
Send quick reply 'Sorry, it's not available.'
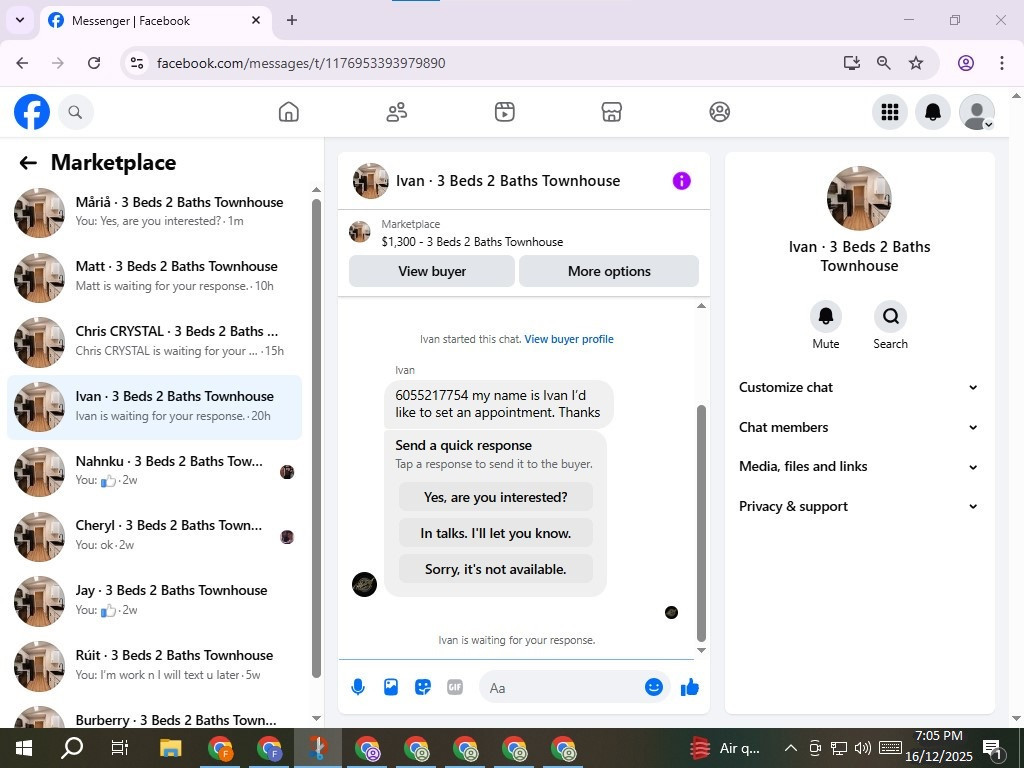pos(496,569)
